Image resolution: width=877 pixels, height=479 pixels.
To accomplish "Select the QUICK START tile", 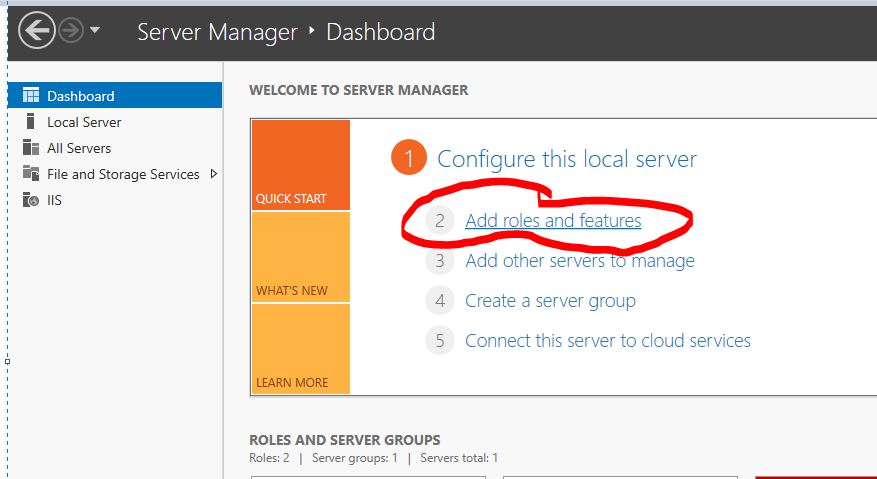I will click(x=300, y=165).
